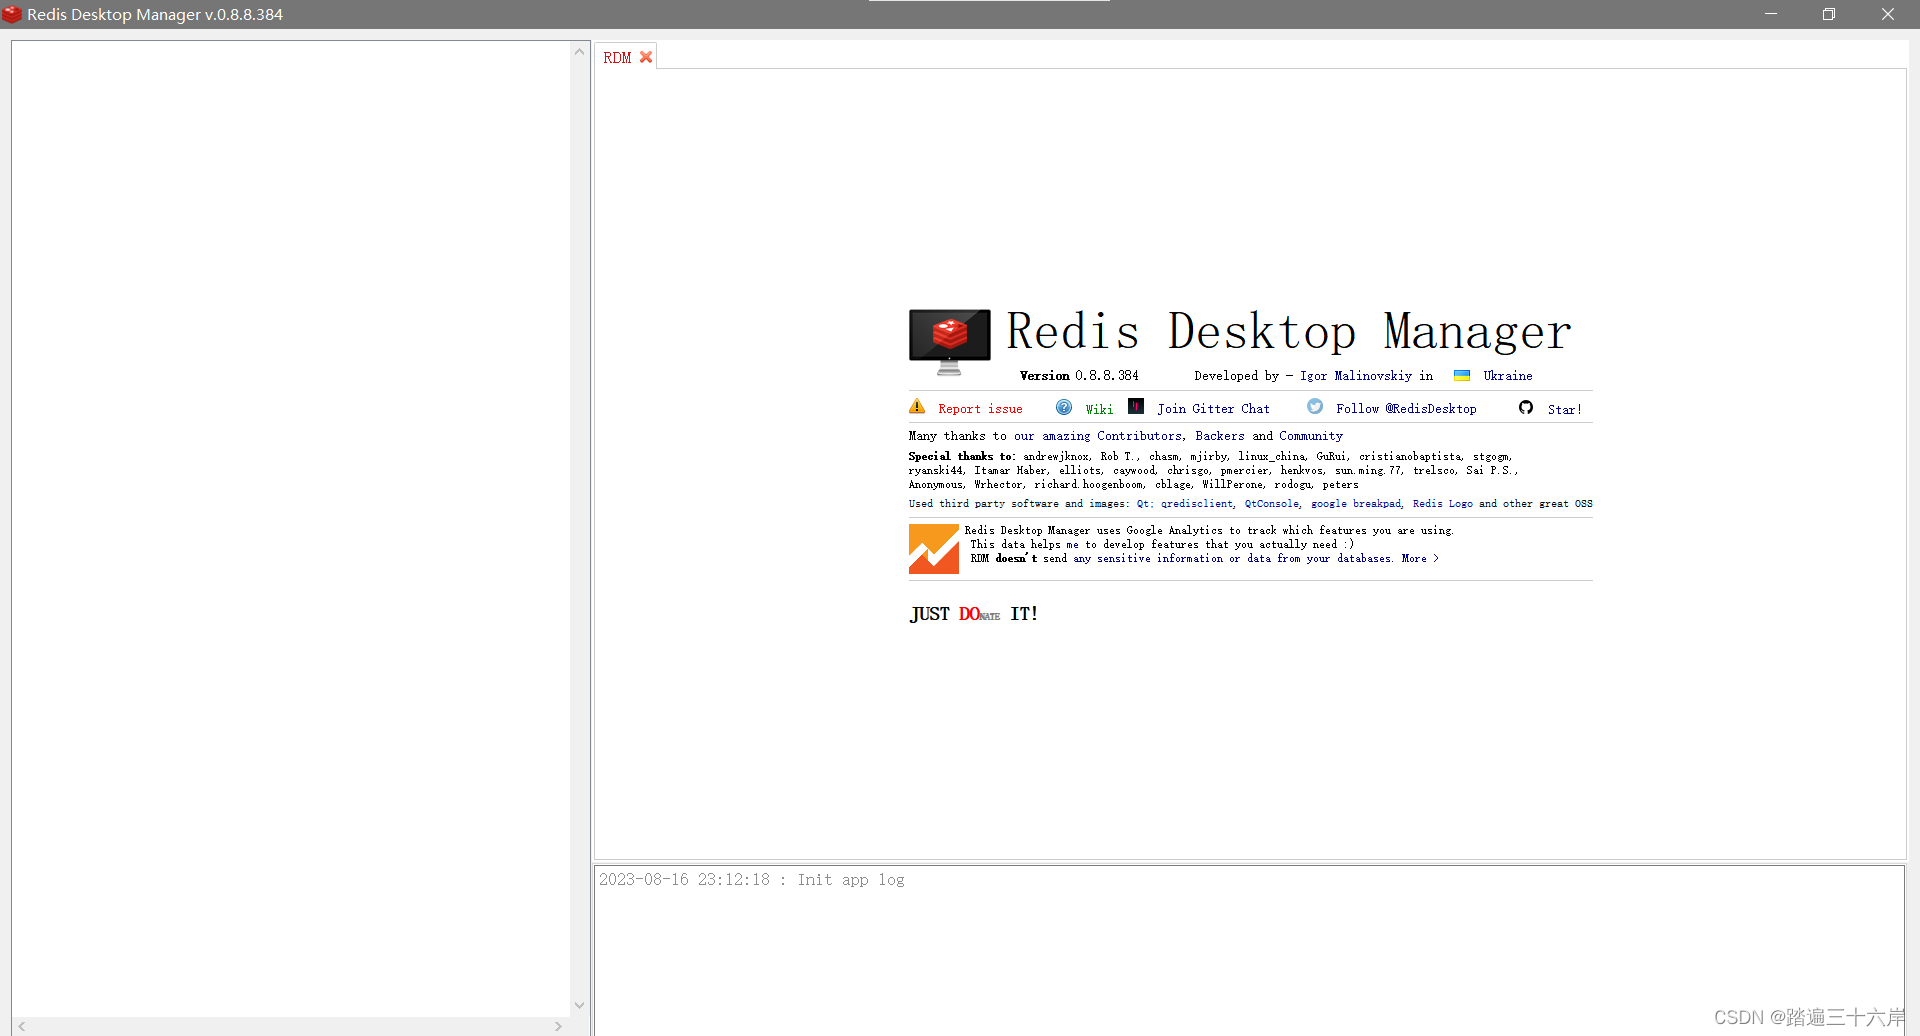Open the Community link
The image size is (1920, 1036).
[1311, 436]
